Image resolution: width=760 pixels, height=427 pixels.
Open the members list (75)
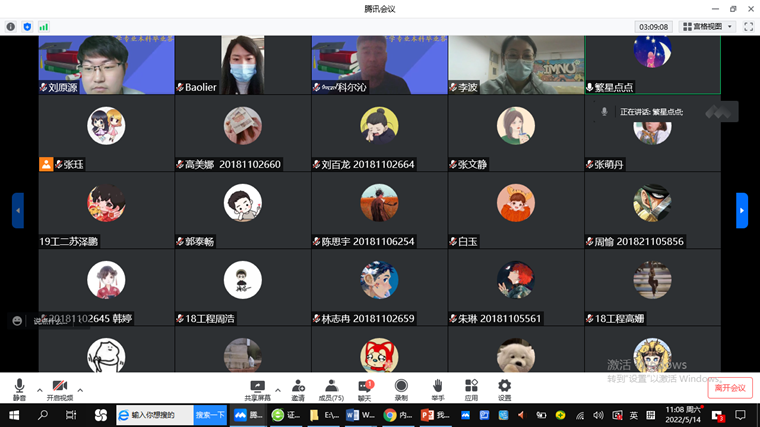tap(331, 388)
